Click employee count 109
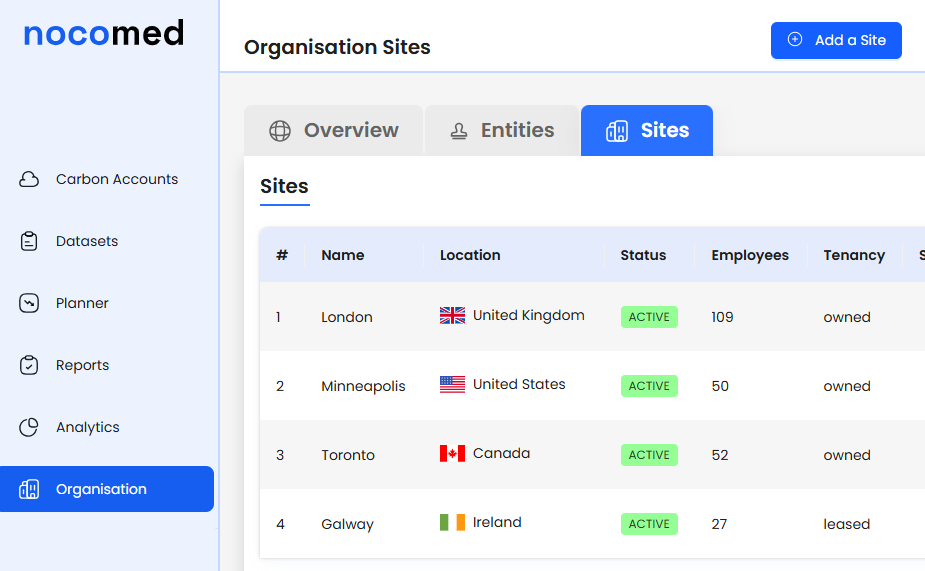 tap(722, 317)
